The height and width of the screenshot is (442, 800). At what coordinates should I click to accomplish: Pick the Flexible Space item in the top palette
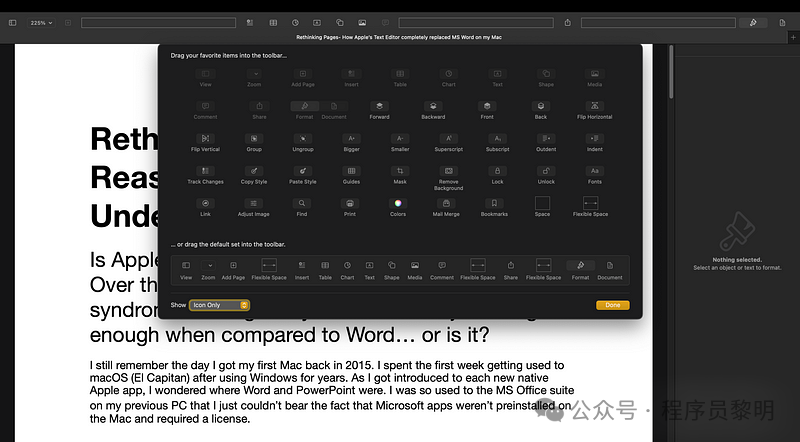(x=590, y=203)
